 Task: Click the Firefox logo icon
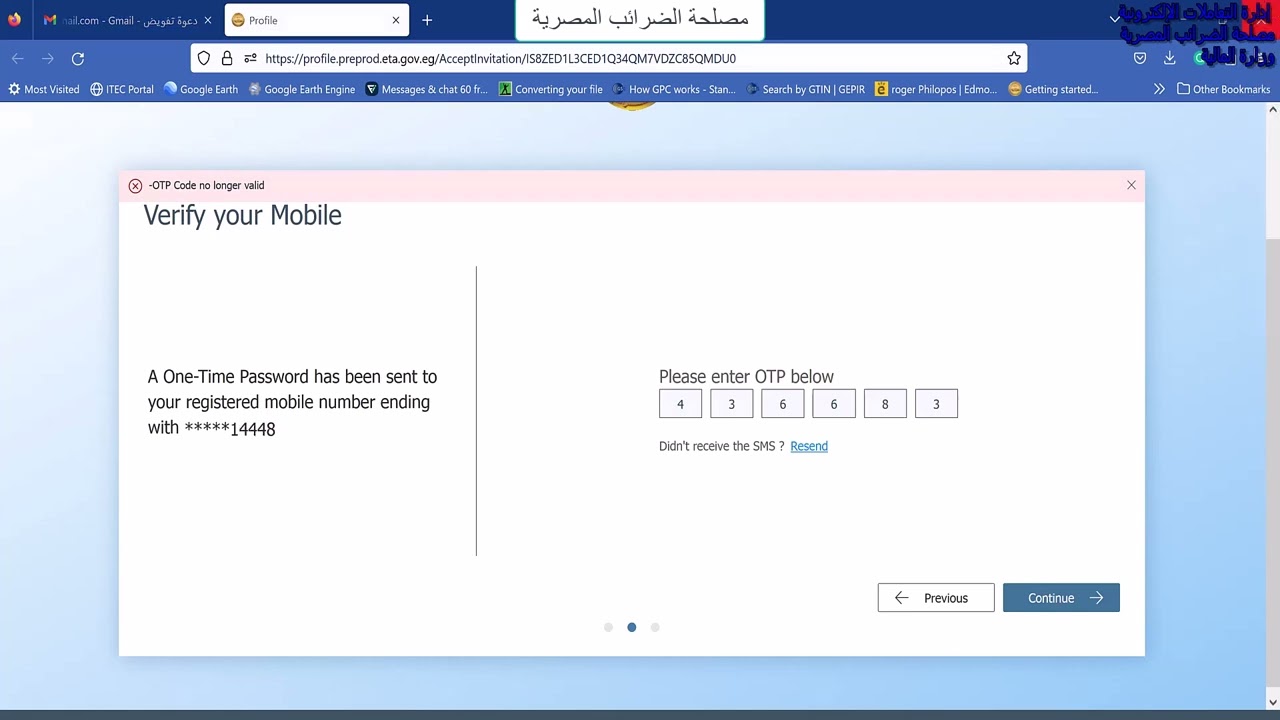[14, 19]
